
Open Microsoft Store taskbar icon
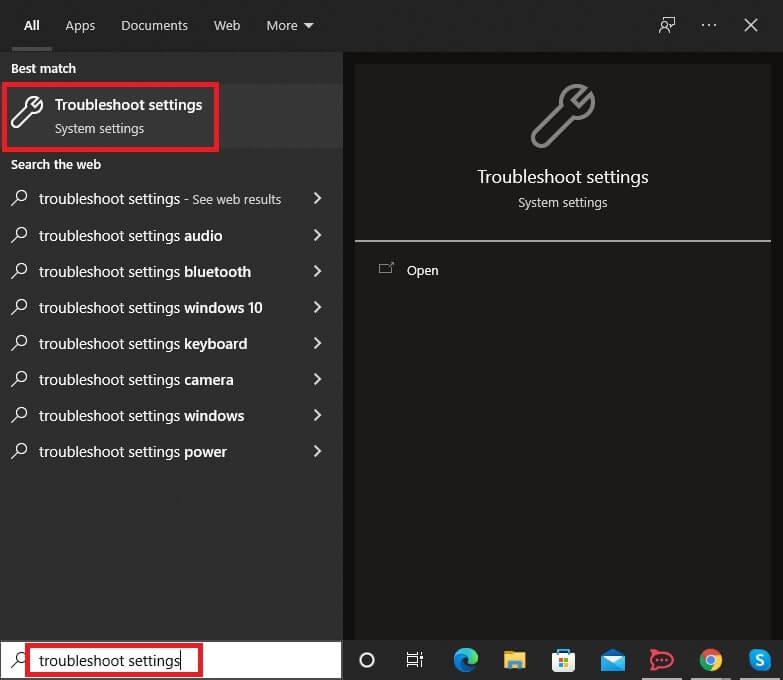[x=564, y=660]
